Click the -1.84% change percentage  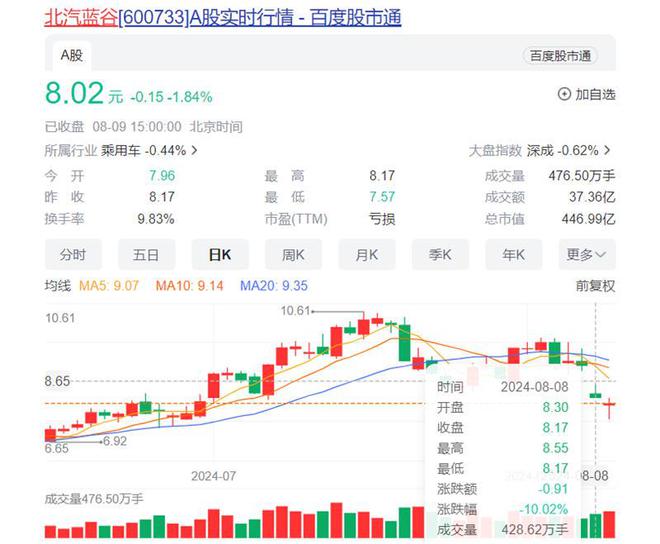pyautogui.click(x=190, y=97)
